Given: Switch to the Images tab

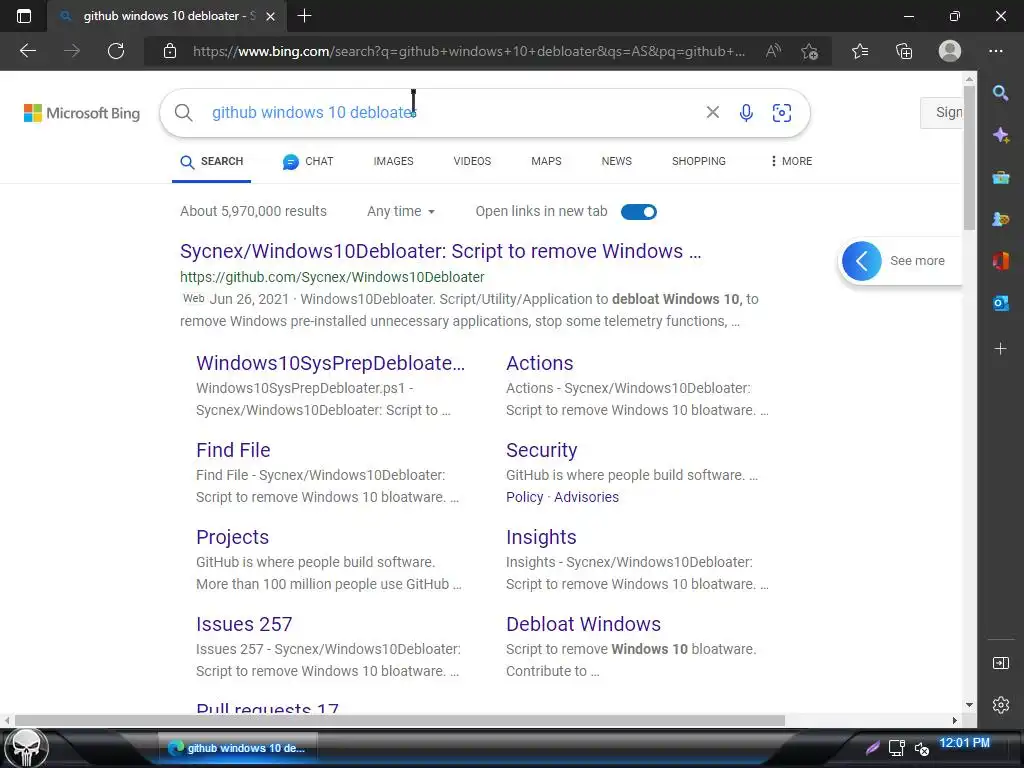Looking at the screenshot, I should click(393, 161).
